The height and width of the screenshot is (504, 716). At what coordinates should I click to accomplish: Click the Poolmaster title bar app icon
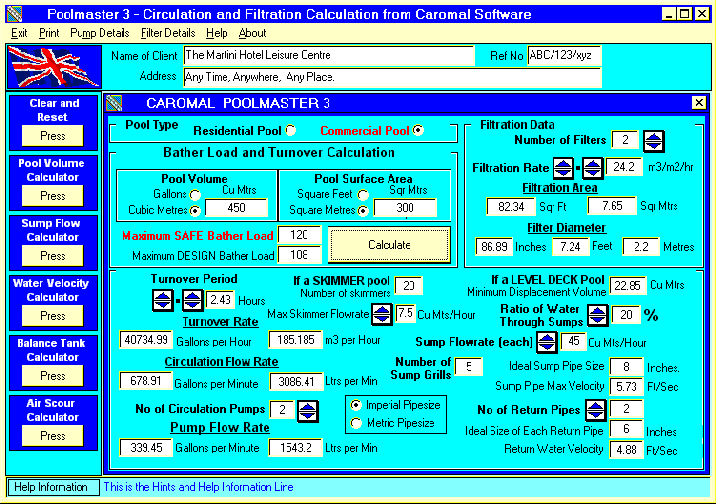pos(15,15)
